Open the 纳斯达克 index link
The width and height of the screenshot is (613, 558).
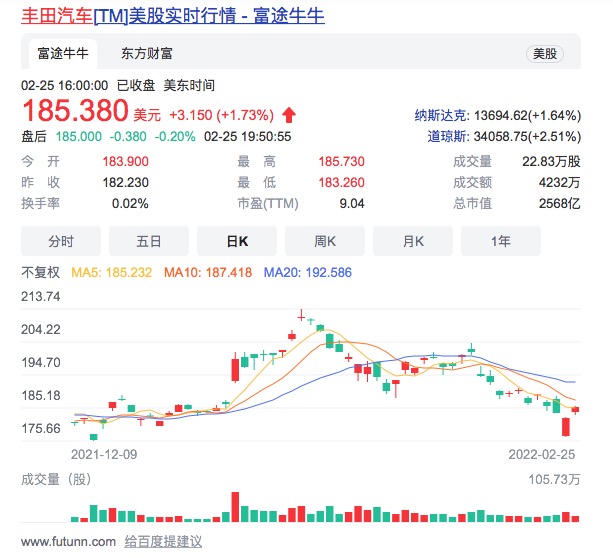pyautogui.click(x=441, y=115)
